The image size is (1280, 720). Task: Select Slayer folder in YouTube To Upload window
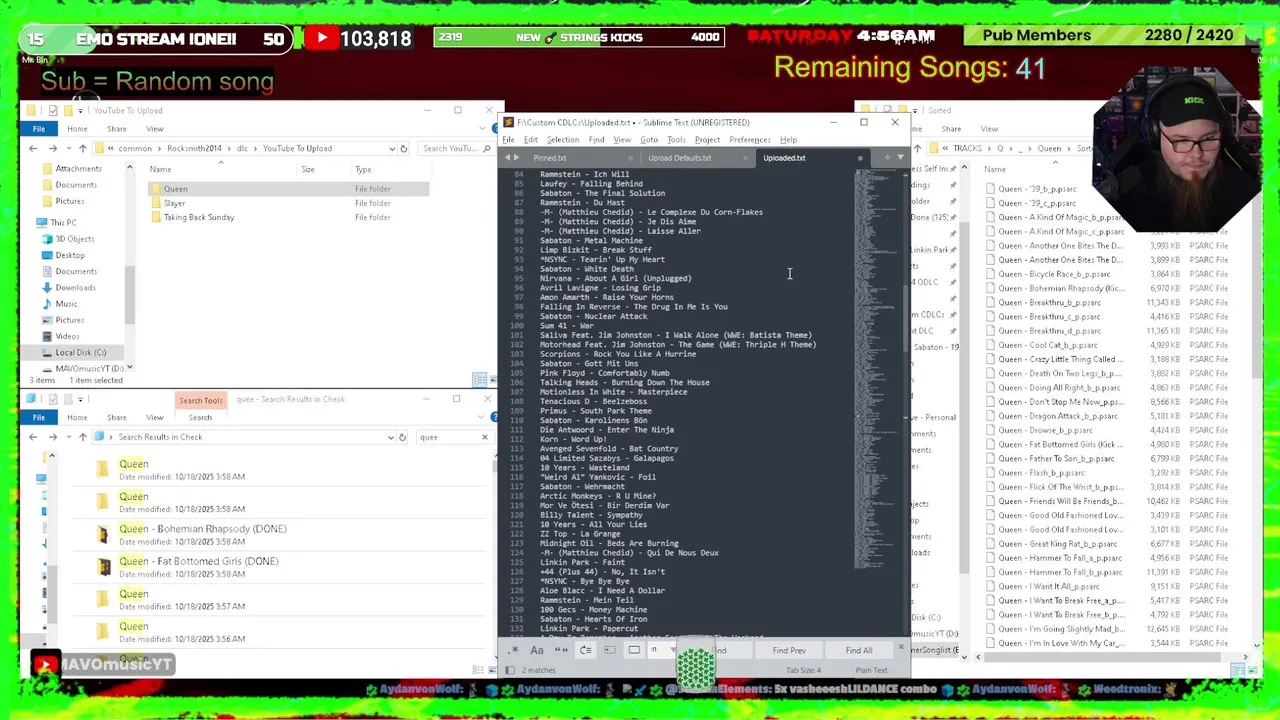[x=175, y=203]
